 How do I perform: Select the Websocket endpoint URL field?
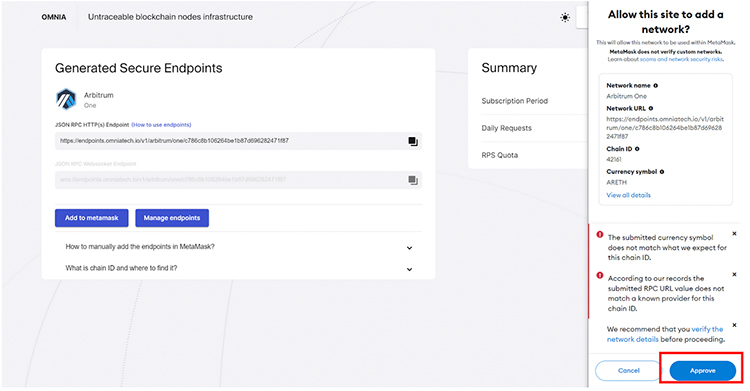[x=238, y=180]
